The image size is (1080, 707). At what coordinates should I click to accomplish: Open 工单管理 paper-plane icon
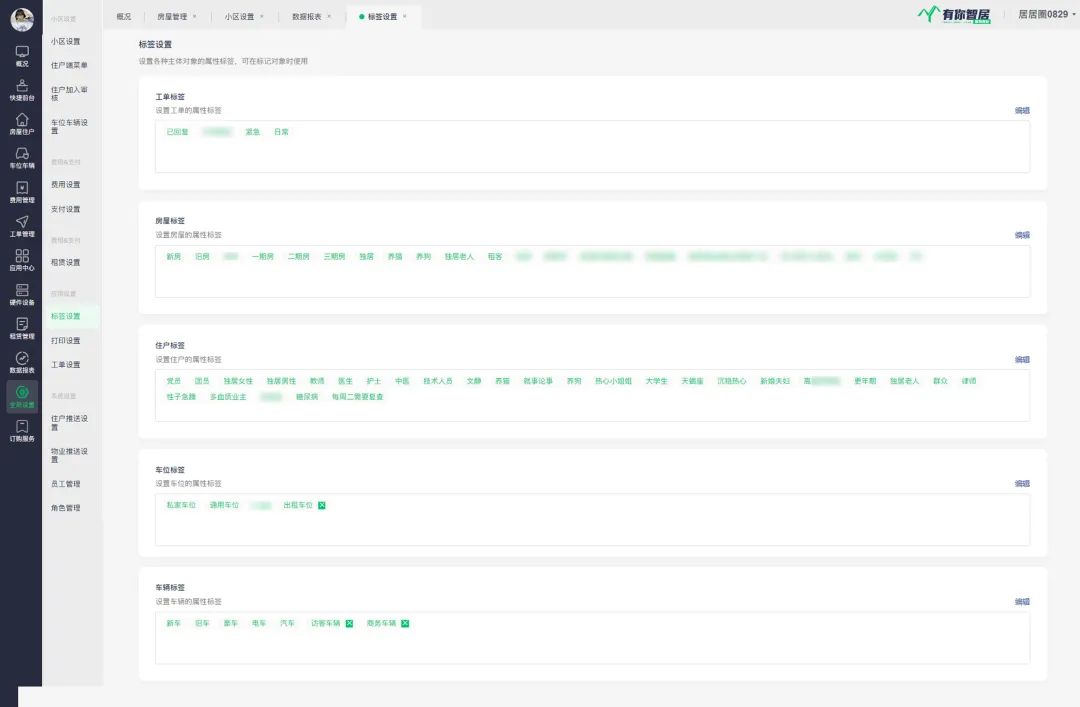(21, 225)
